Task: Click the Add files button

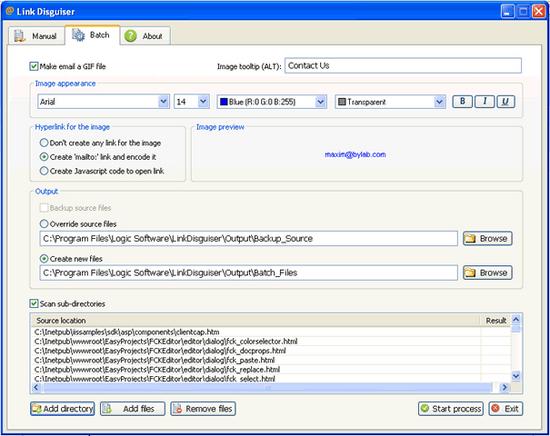Action: coord(133,409)
